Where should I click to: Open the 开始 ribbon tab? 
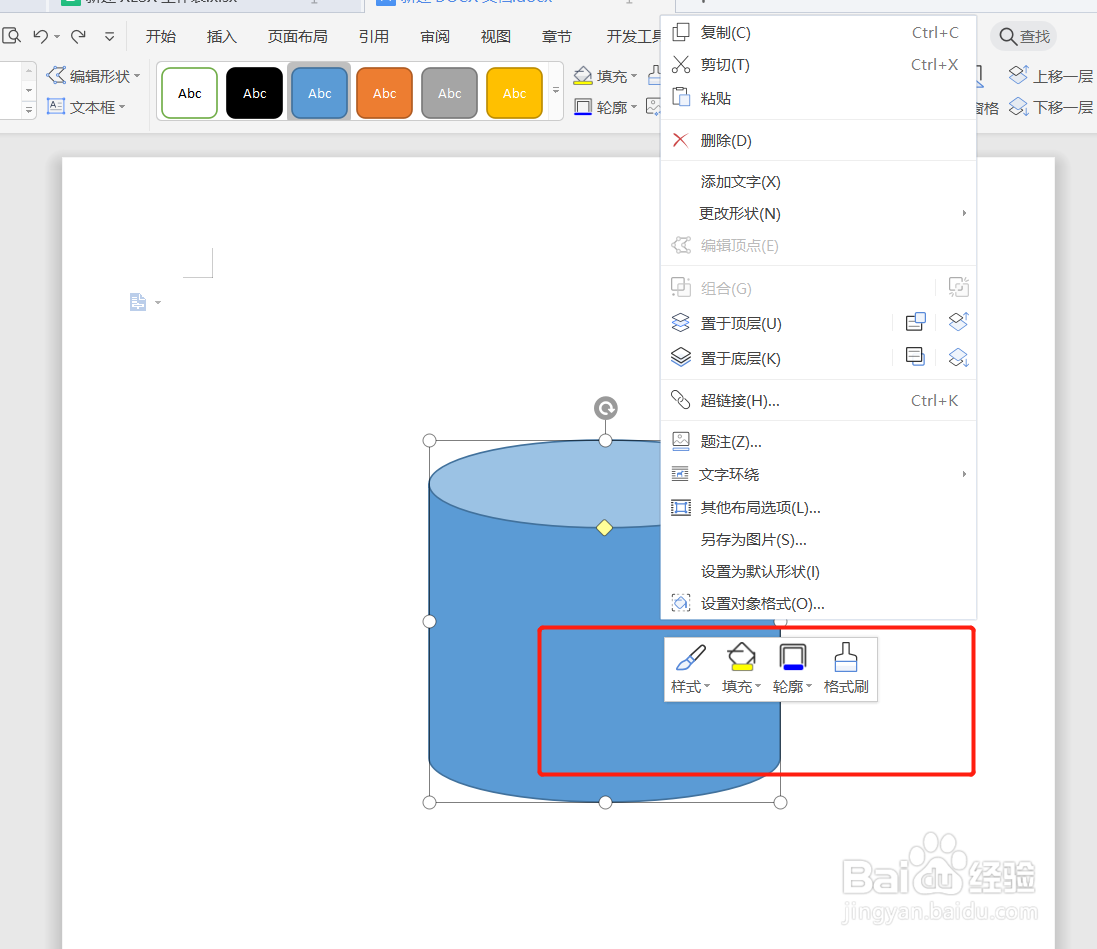tap(160, 36)
